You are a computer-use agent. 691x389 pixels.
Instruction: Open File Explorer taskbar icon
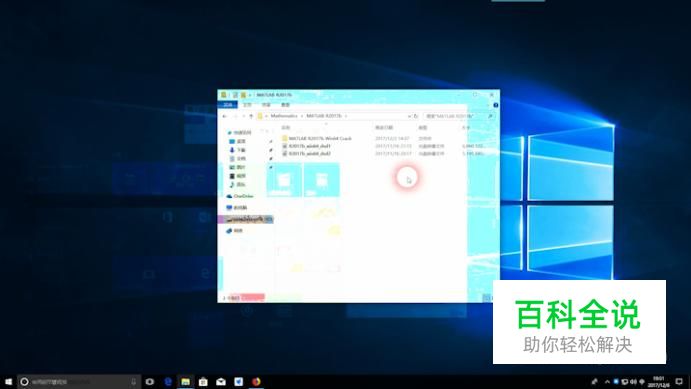(x=186, y=382)
